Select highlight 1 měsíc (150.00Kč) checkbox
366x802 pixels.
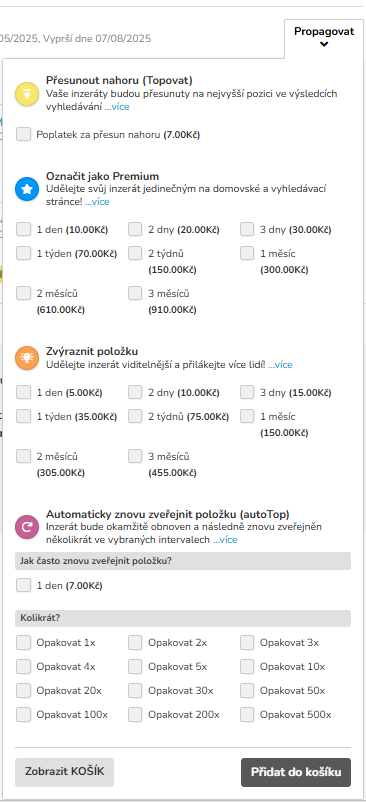(247, 416)
